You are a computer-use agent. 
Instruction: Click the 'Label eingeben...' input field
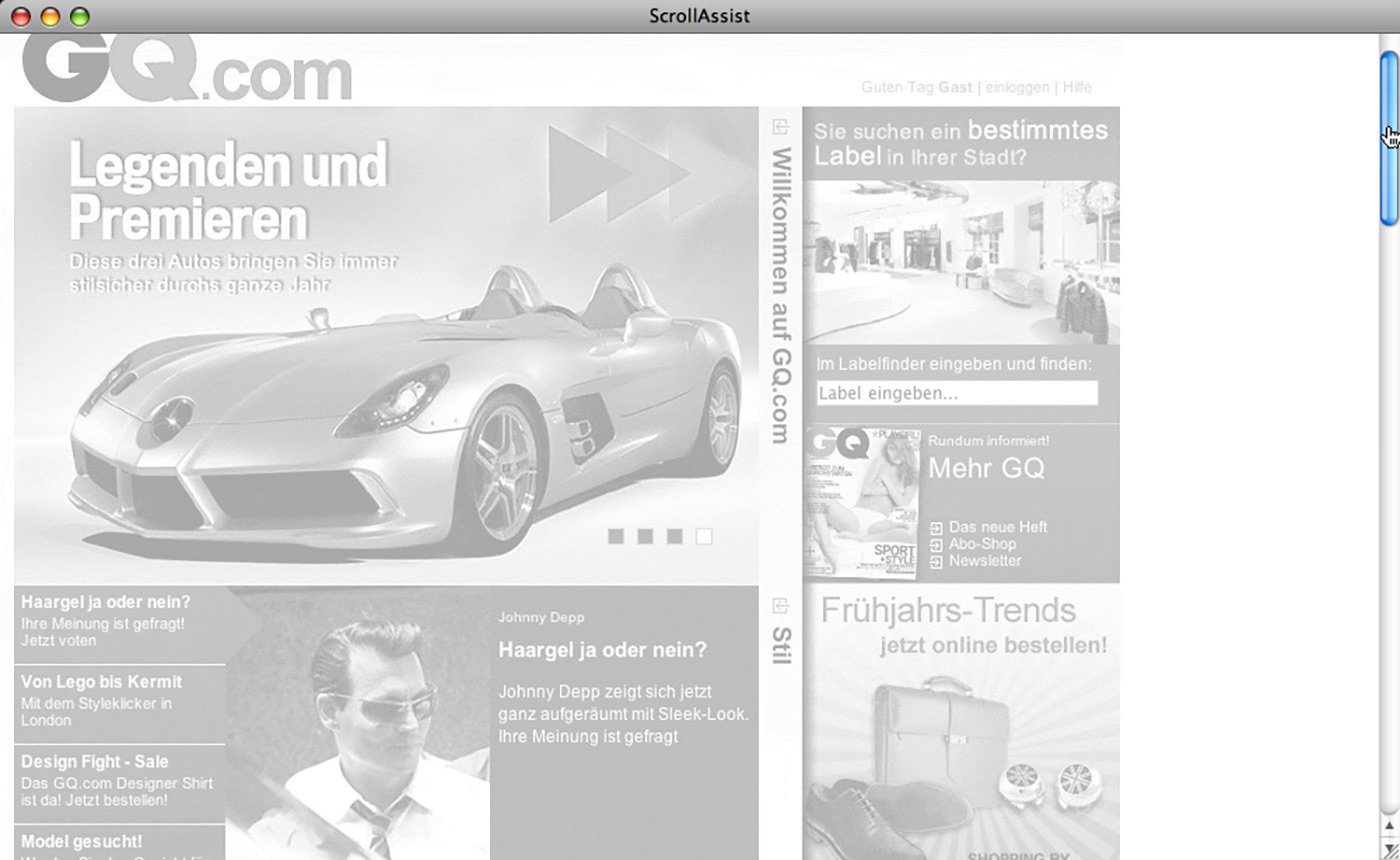pos(957,393)
